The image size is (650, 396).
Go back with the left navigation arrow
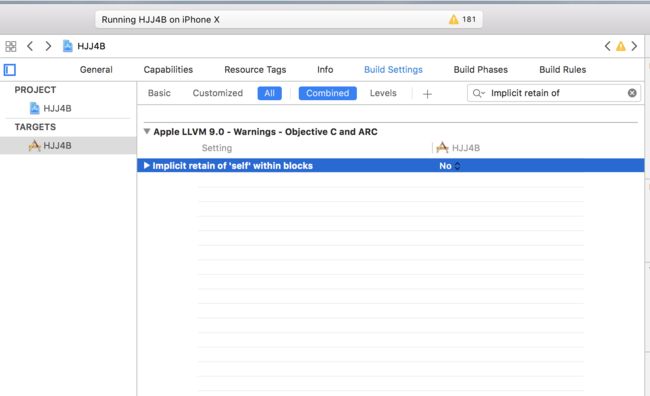(30, 46)
